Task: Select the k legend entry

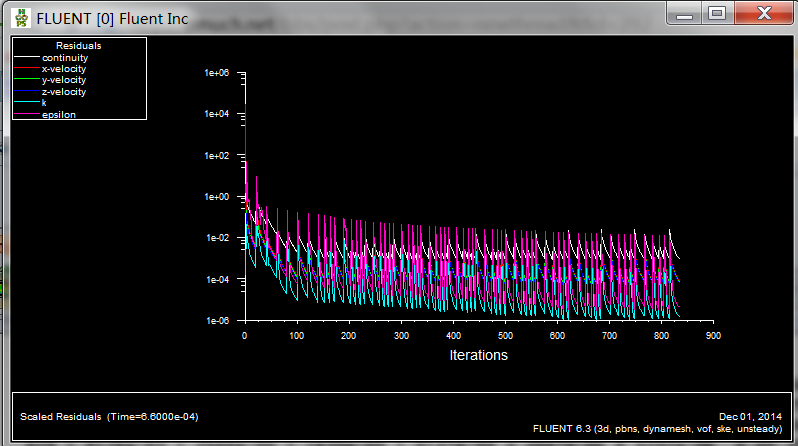Action: [44, 103]
